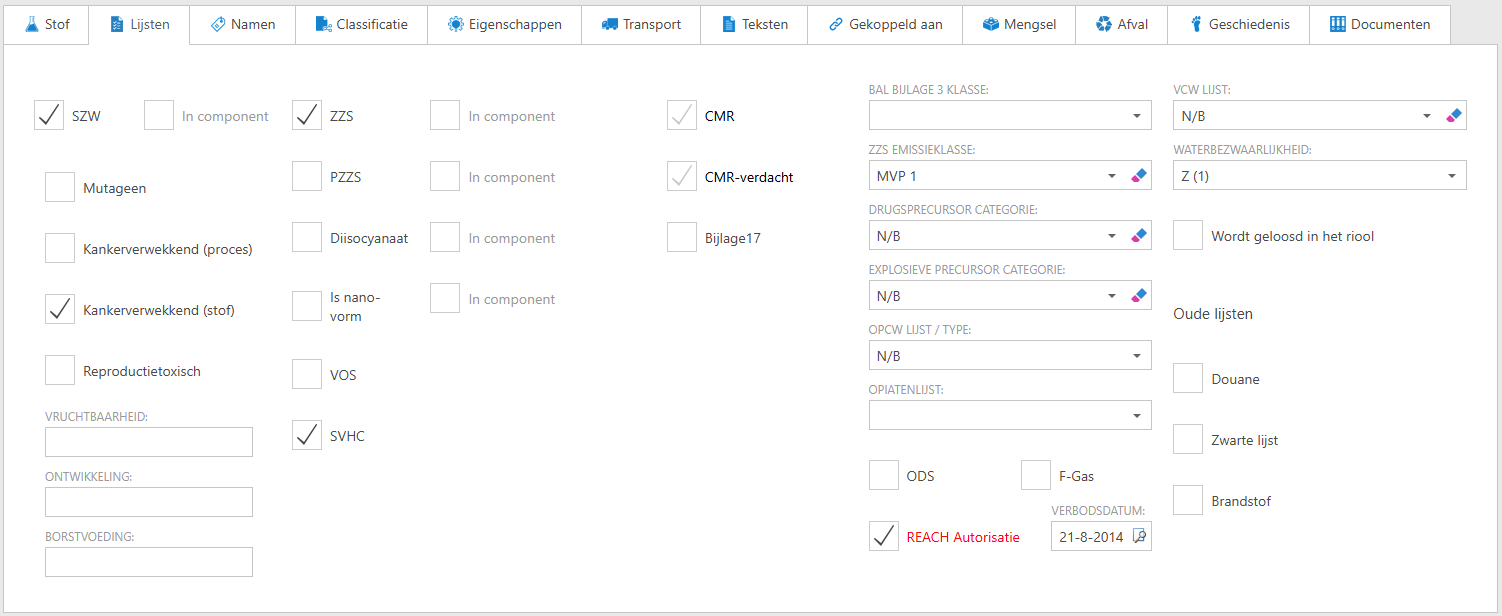Enable the Mutageen checkbox

pyautogui.click(x=60, y=188)
